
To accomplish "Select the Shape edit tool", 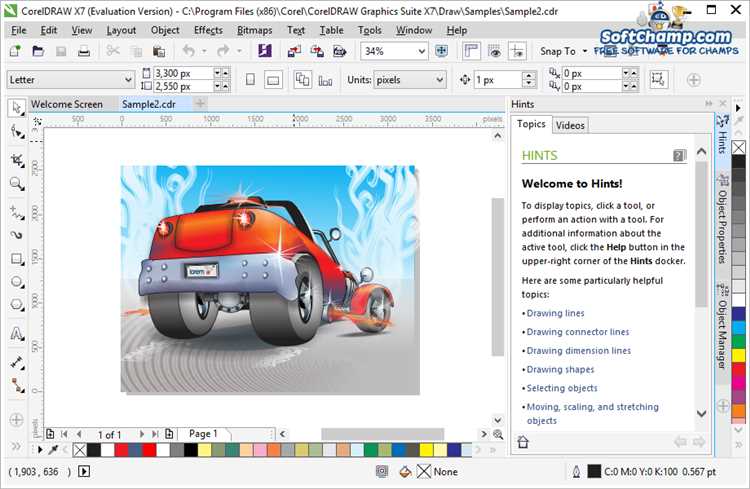I will (17, 132).
